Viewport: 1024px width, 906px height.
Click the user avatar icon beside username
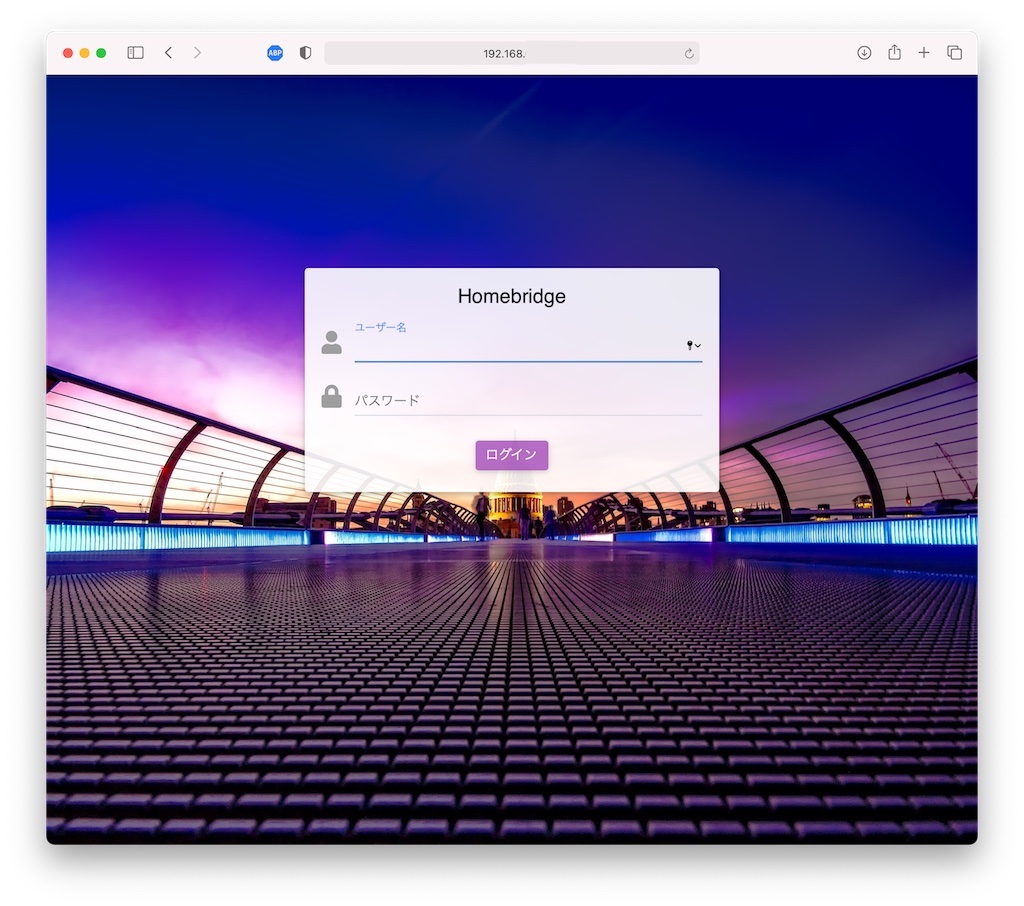pos(331,343)
